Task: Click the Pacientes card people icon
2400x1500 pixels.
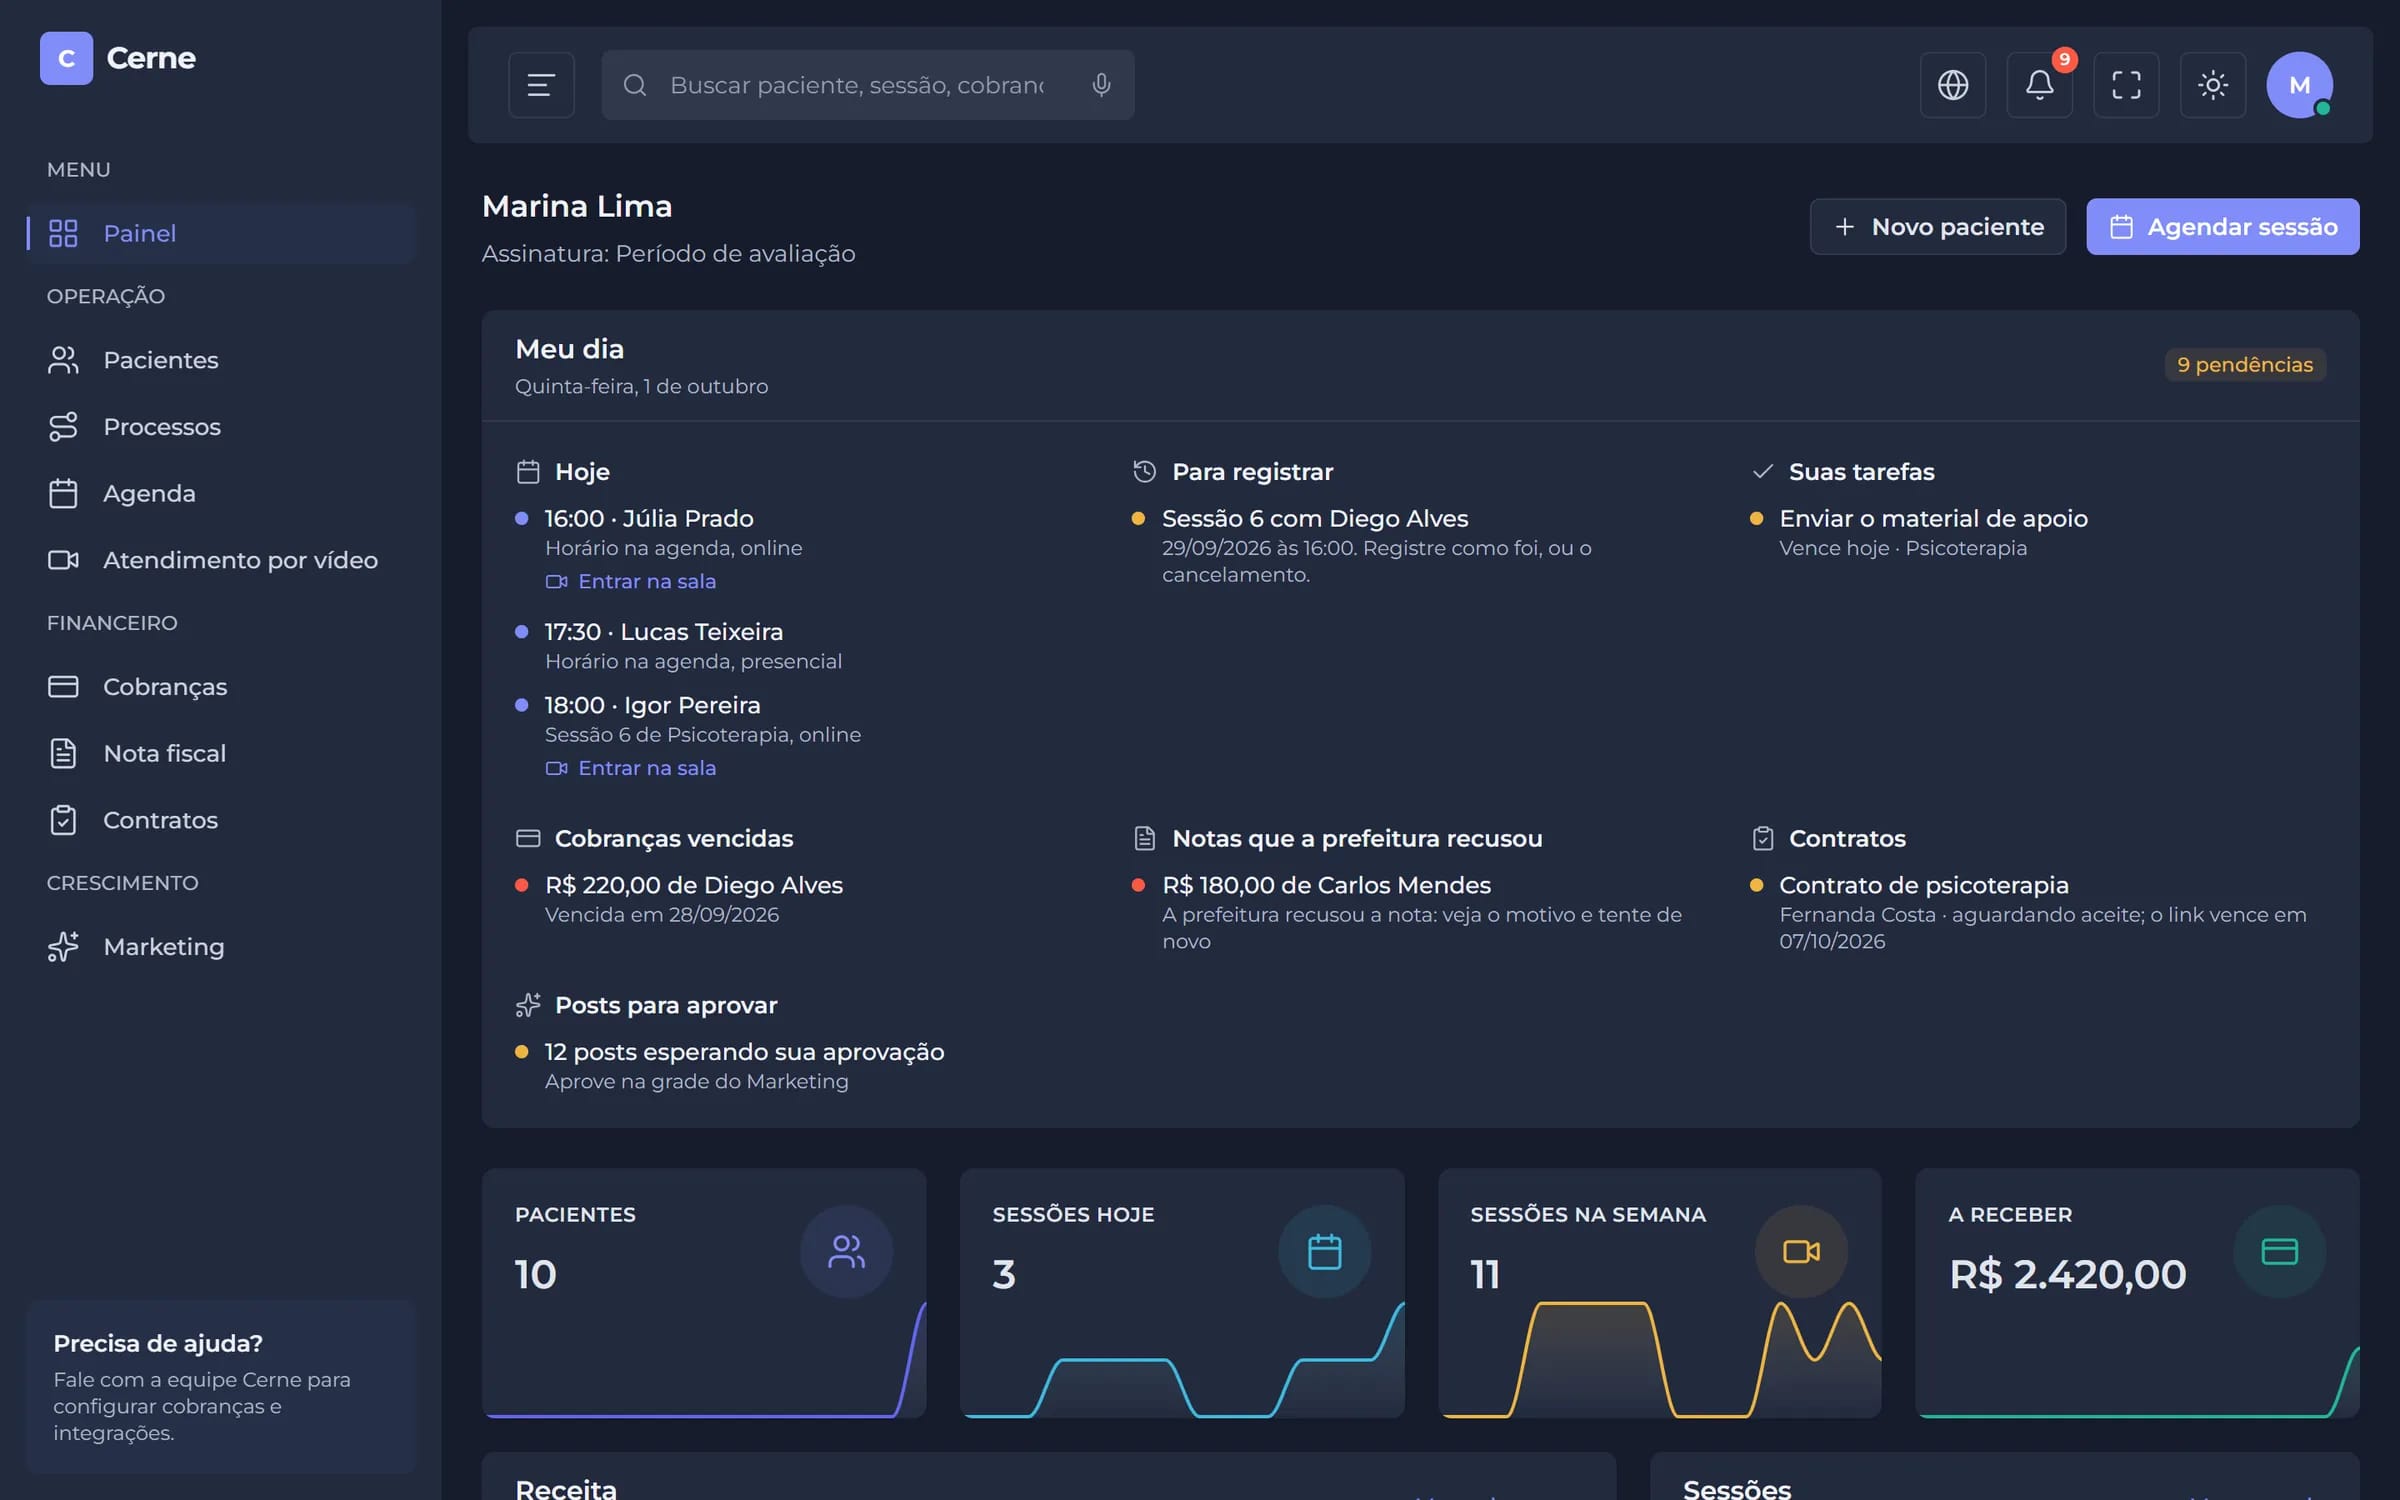Action: click(x=846, y=1252)
